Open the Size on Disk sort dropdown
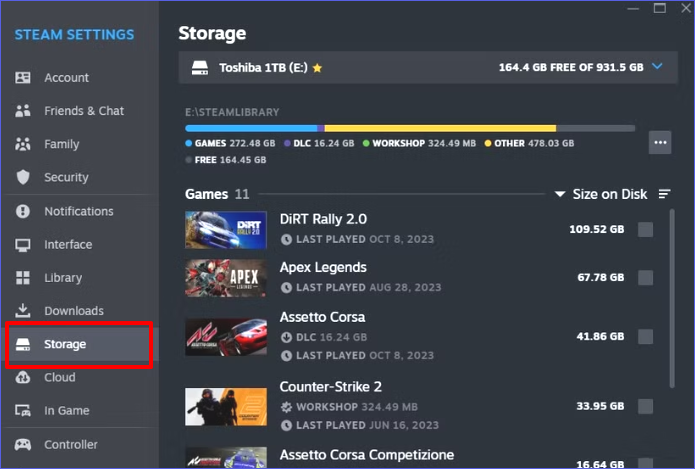This screenshot has height=469, width=695. (601, 194)
